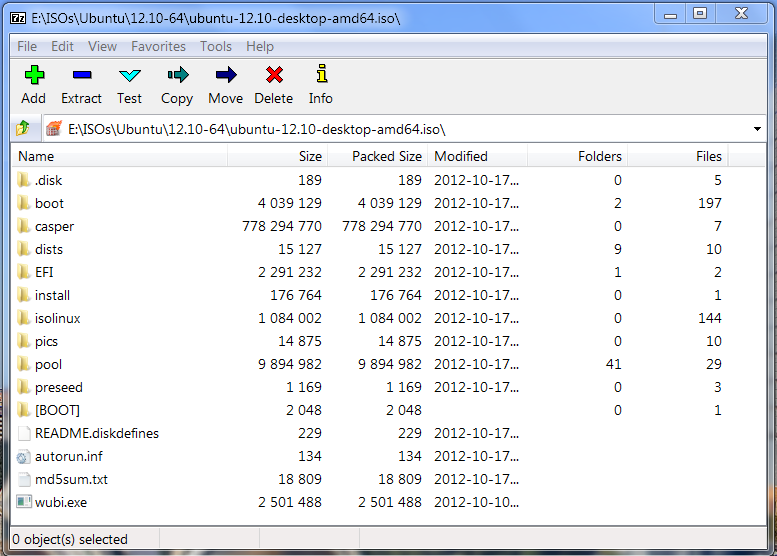Click the green Add plus icon

34,75
